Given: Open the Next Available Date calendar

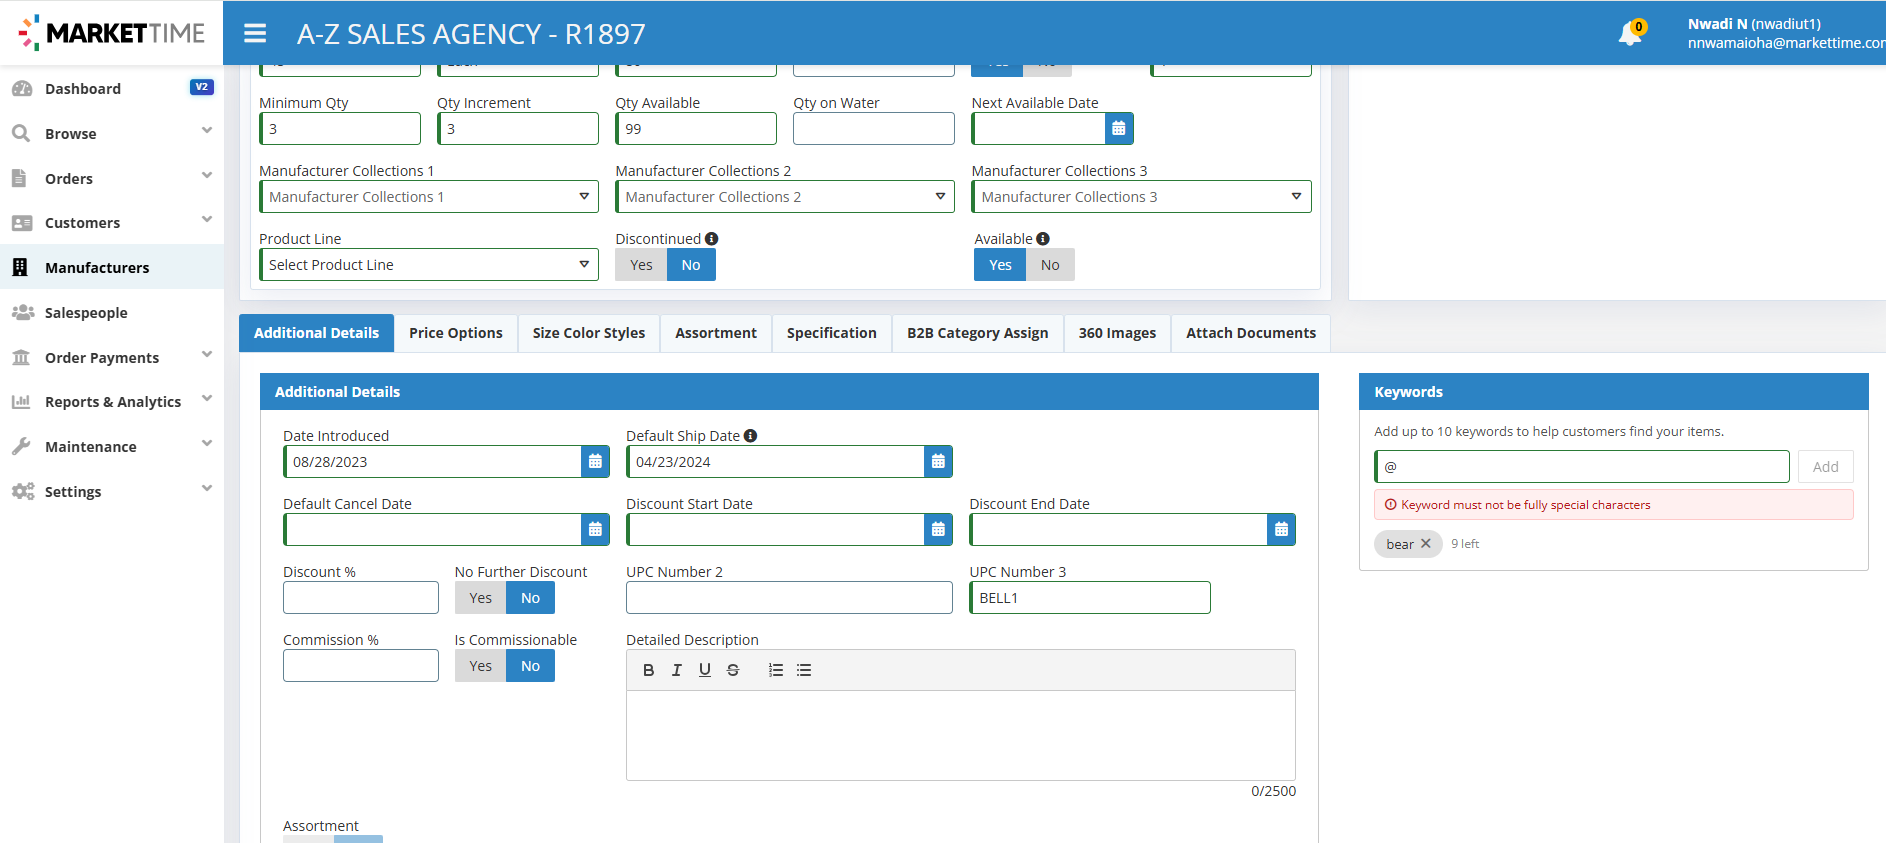Looking at the screenshot, I should pyautogui.click(x=1119, y=128).
